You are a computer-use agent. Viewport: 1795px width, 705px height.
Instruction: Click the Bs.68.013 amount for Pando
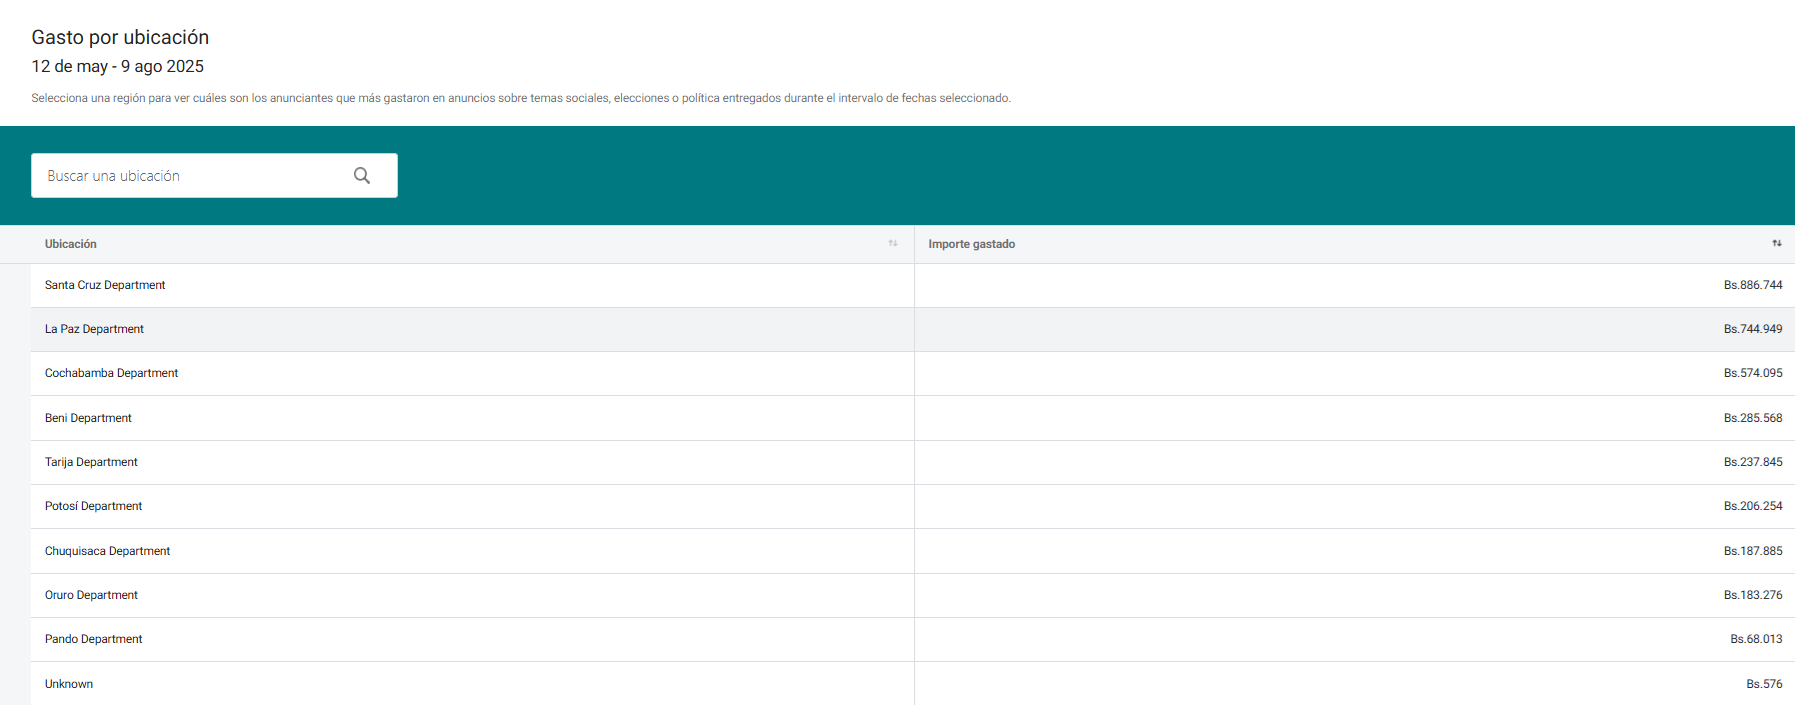point(1756,639)
